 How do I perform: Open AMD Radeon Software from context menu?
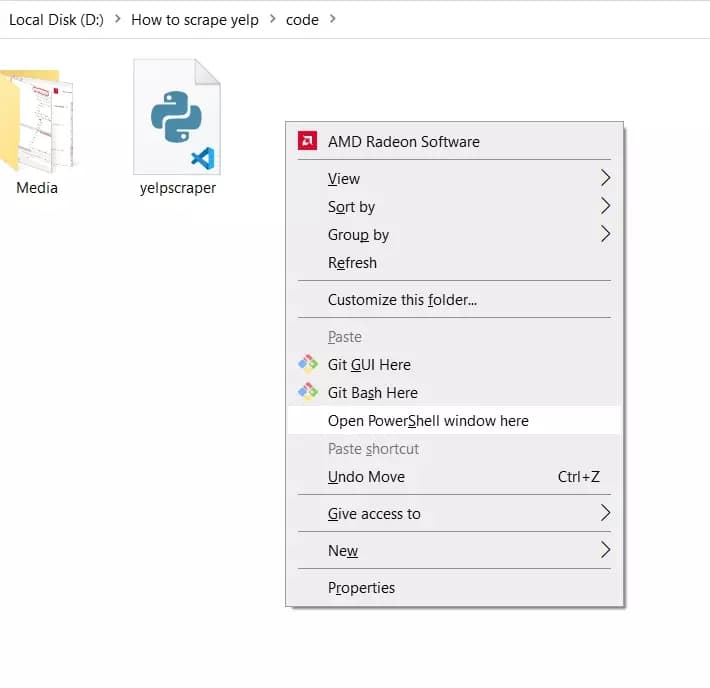tap(454, 141)
